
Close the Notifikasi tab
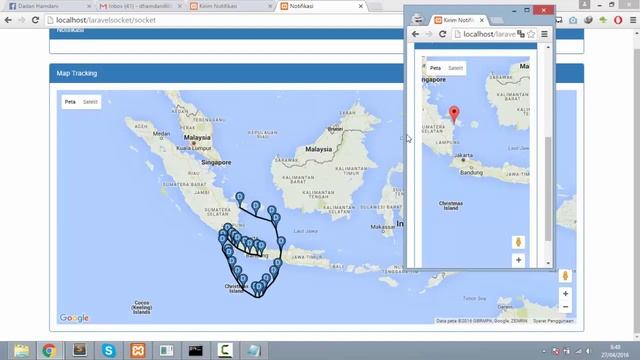pos(360,6)
